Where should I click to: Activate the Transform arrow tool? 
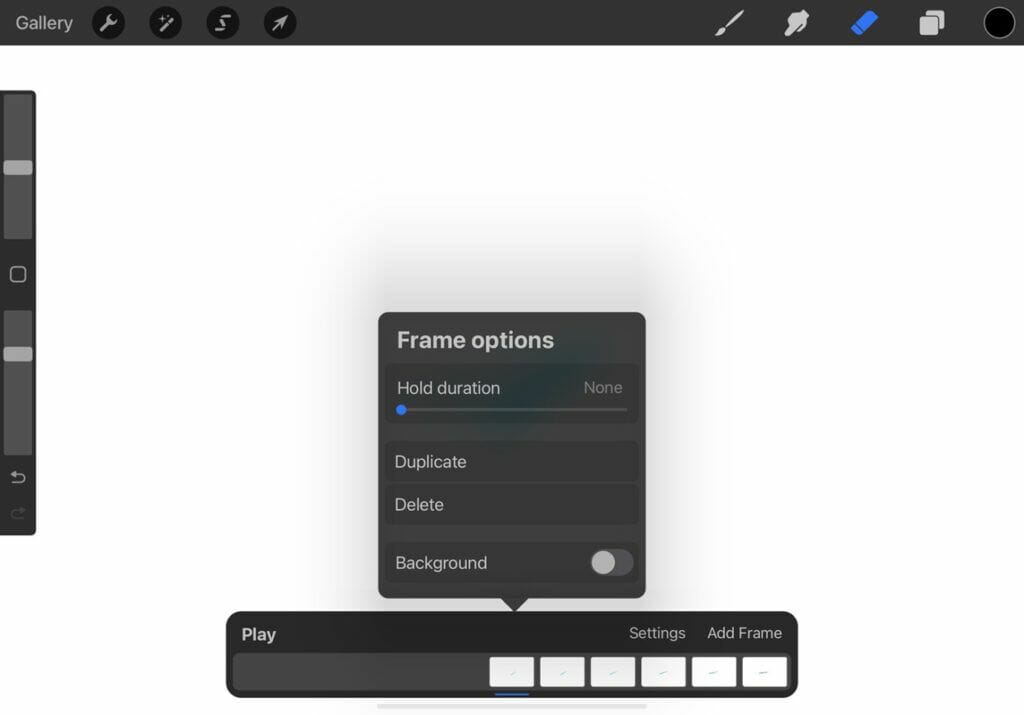click(x=280, y=23)
